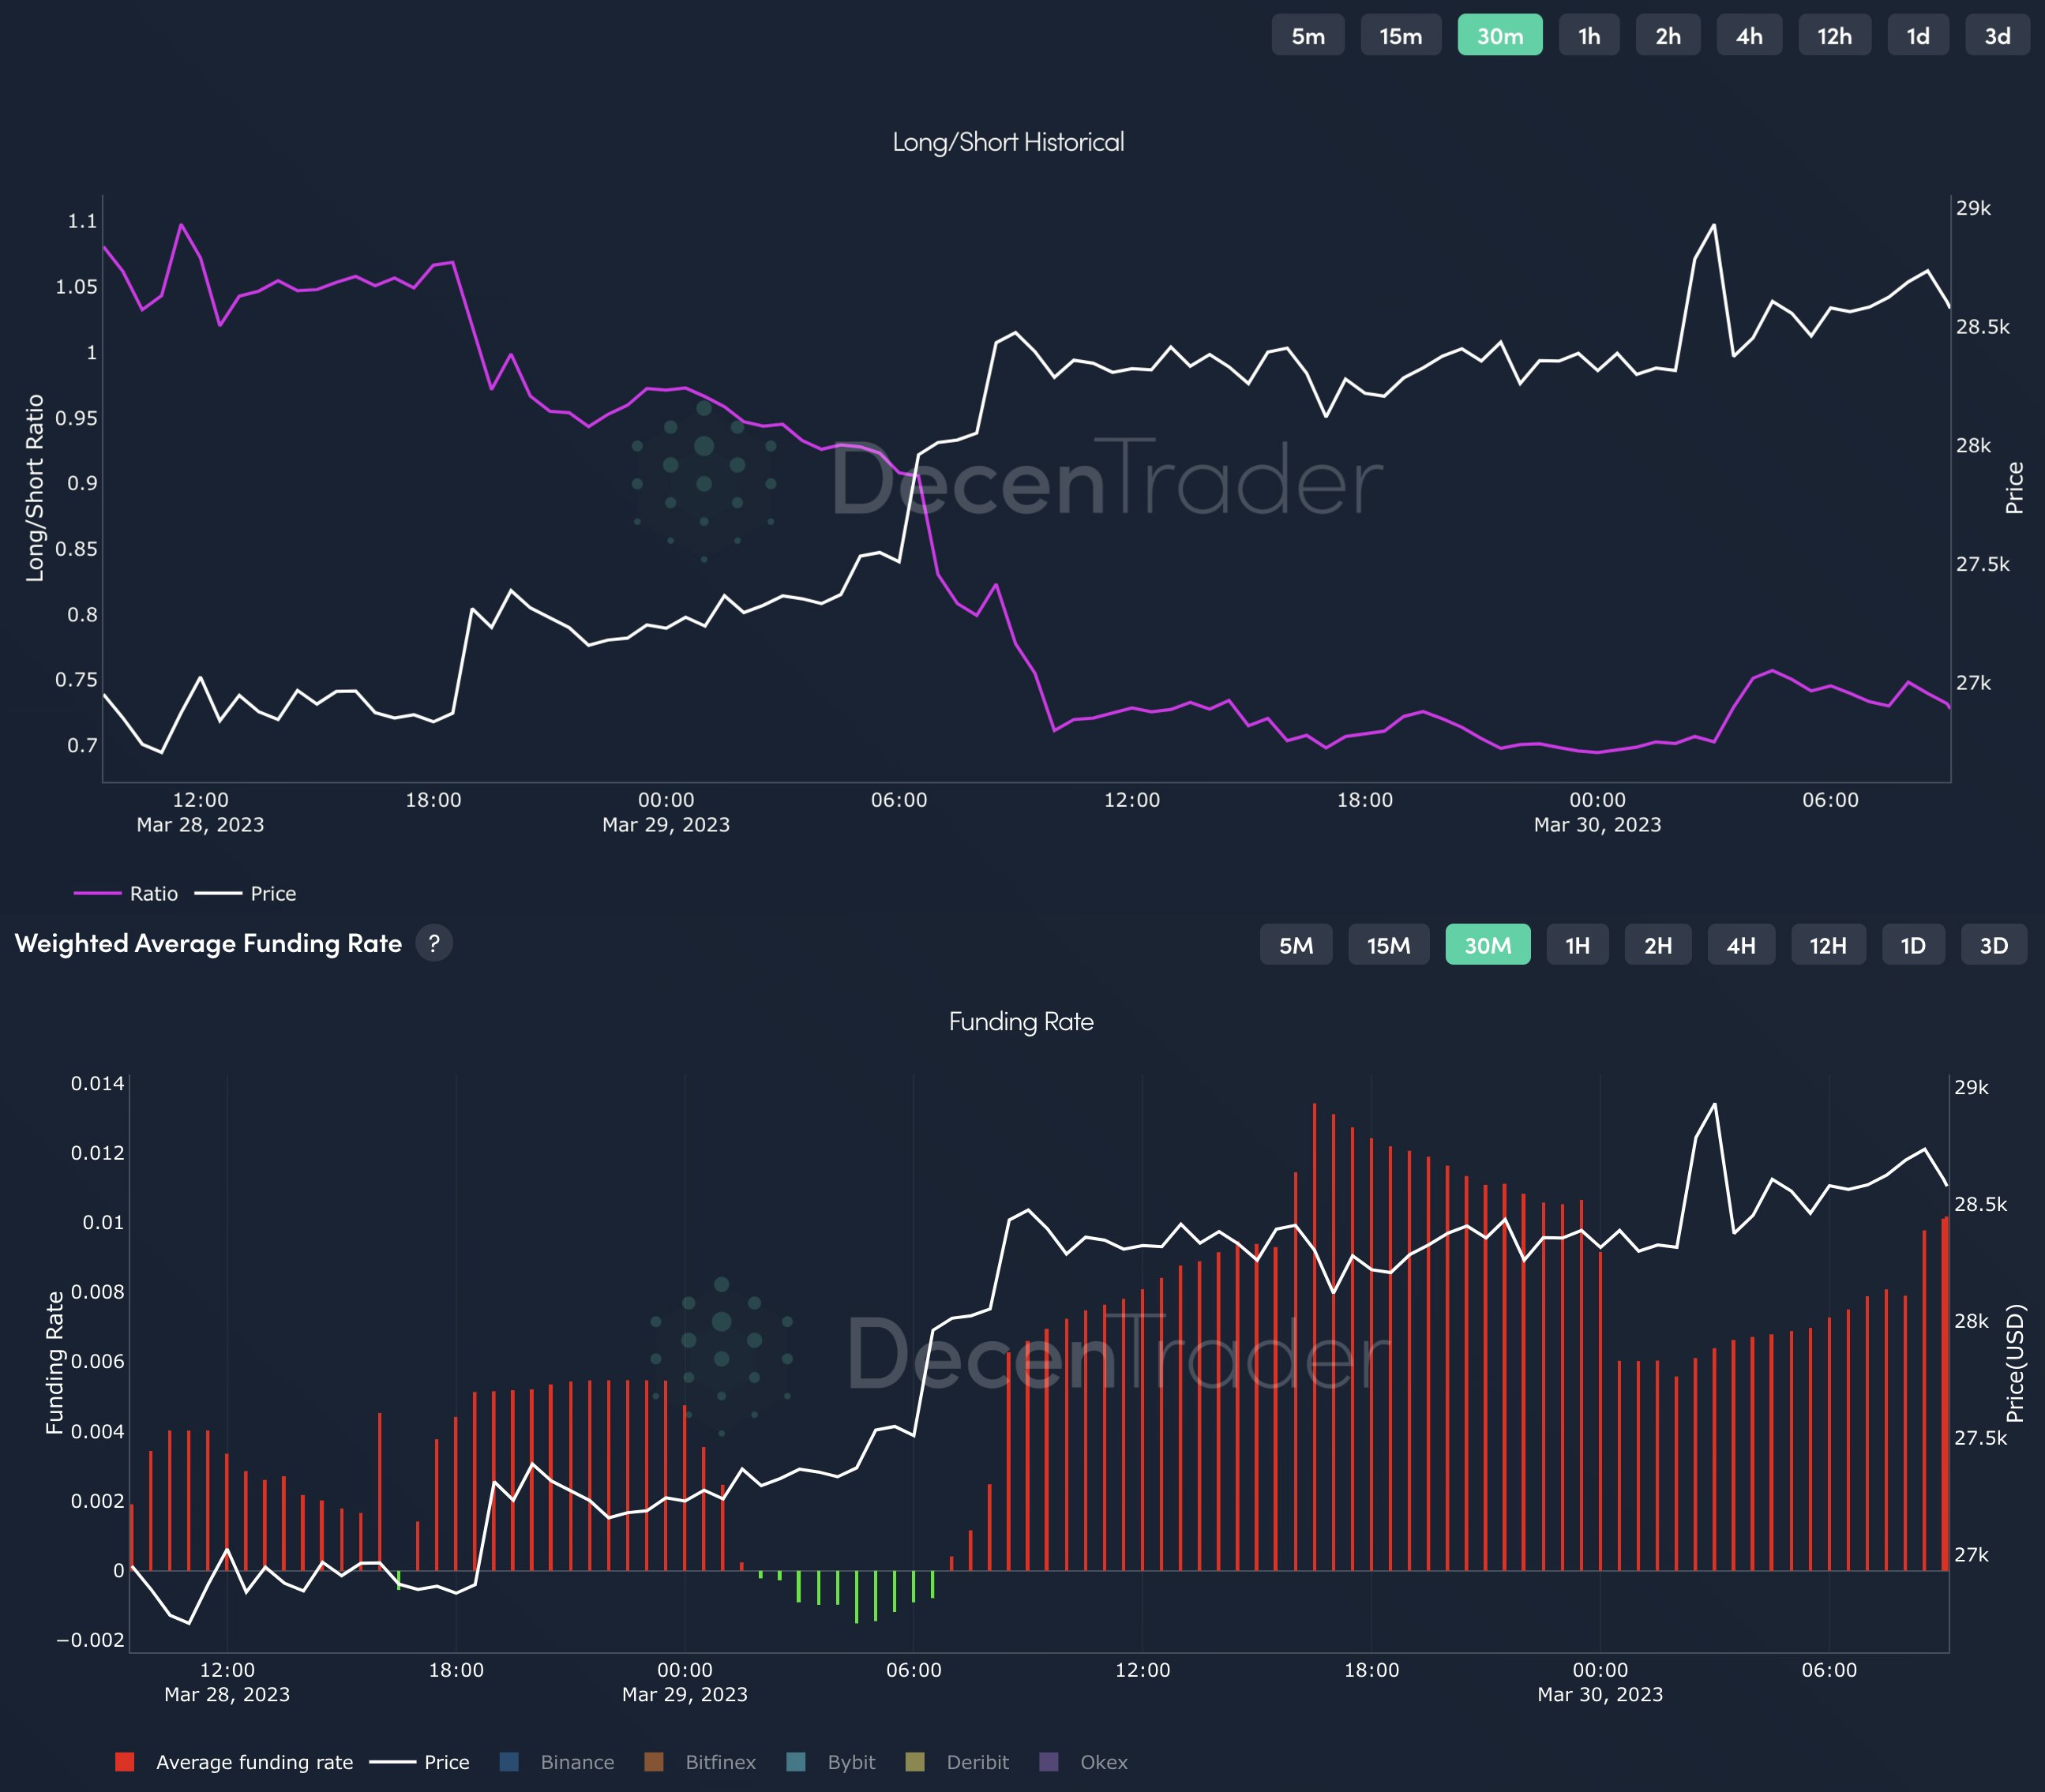Click the active 30M funding rate button
This screenshot has height=1792, width=2045.
tap(1487, 945)
